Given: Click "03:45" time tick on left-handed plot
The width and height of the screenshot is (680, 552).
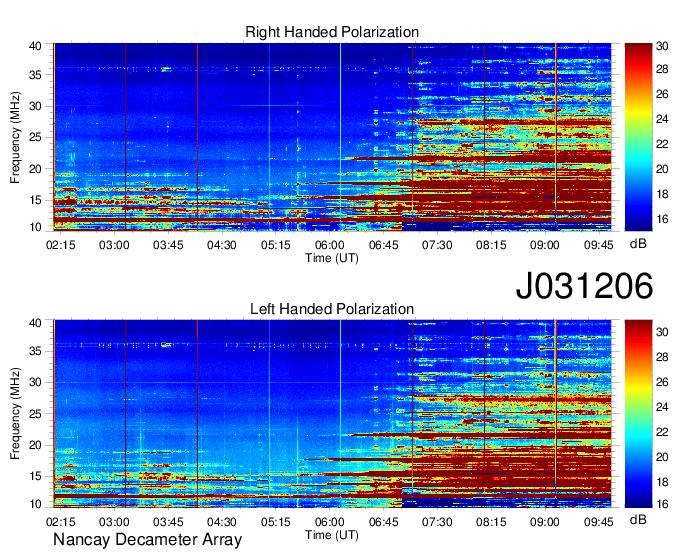Looking at the screenshot, I should click(x=168, y=522).
